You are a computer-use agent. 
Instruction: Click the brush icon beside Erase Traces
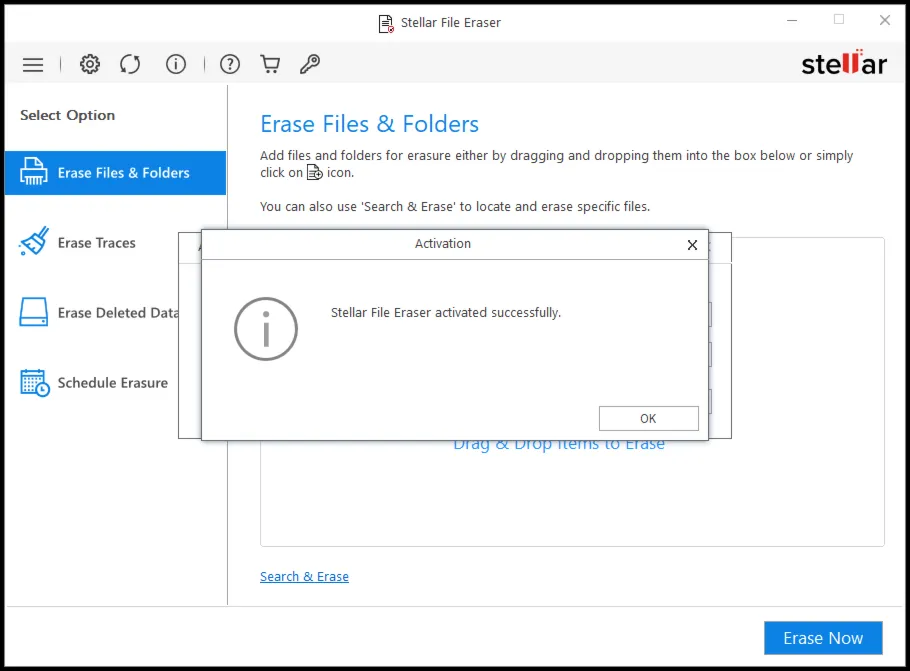click(34, 241)
